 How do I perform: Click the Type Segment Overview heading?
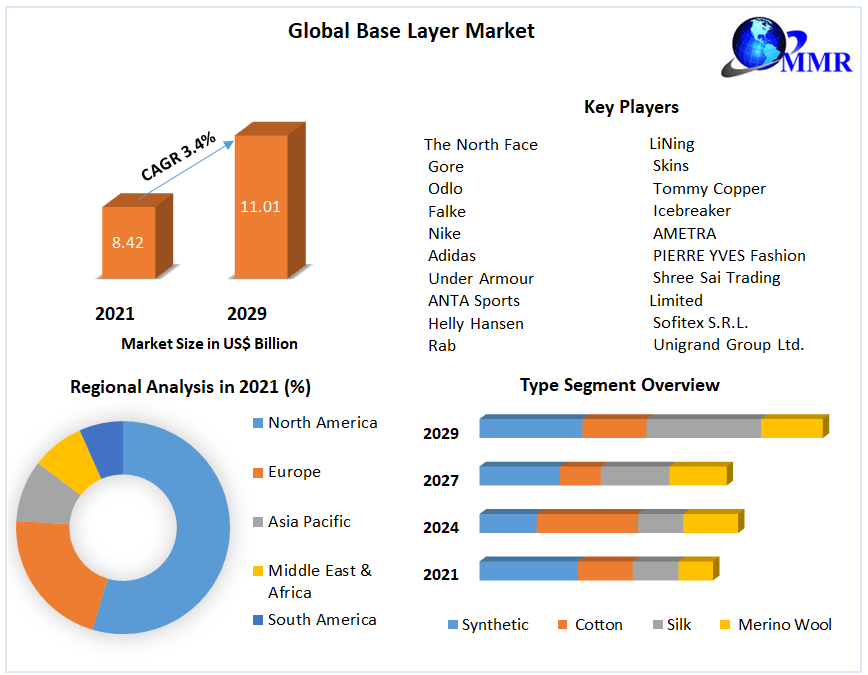tap(619, 385)
